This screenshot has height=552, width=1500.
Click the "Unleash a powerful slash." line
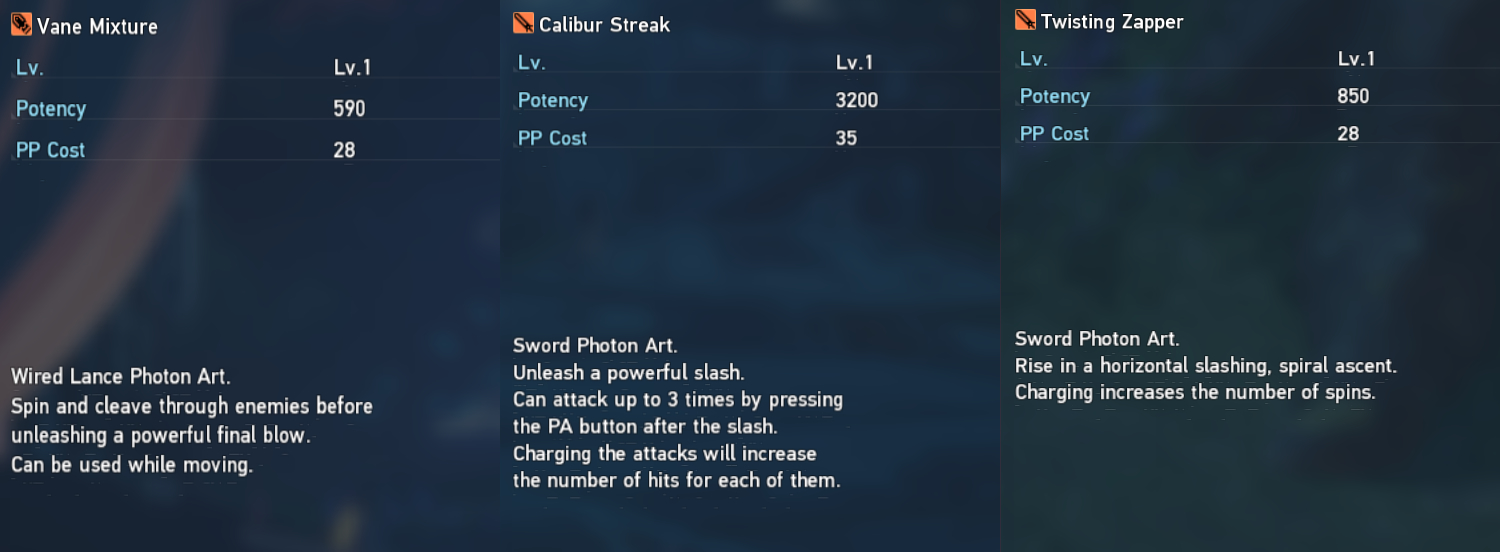pyautogui.click(x=628, y=373)
